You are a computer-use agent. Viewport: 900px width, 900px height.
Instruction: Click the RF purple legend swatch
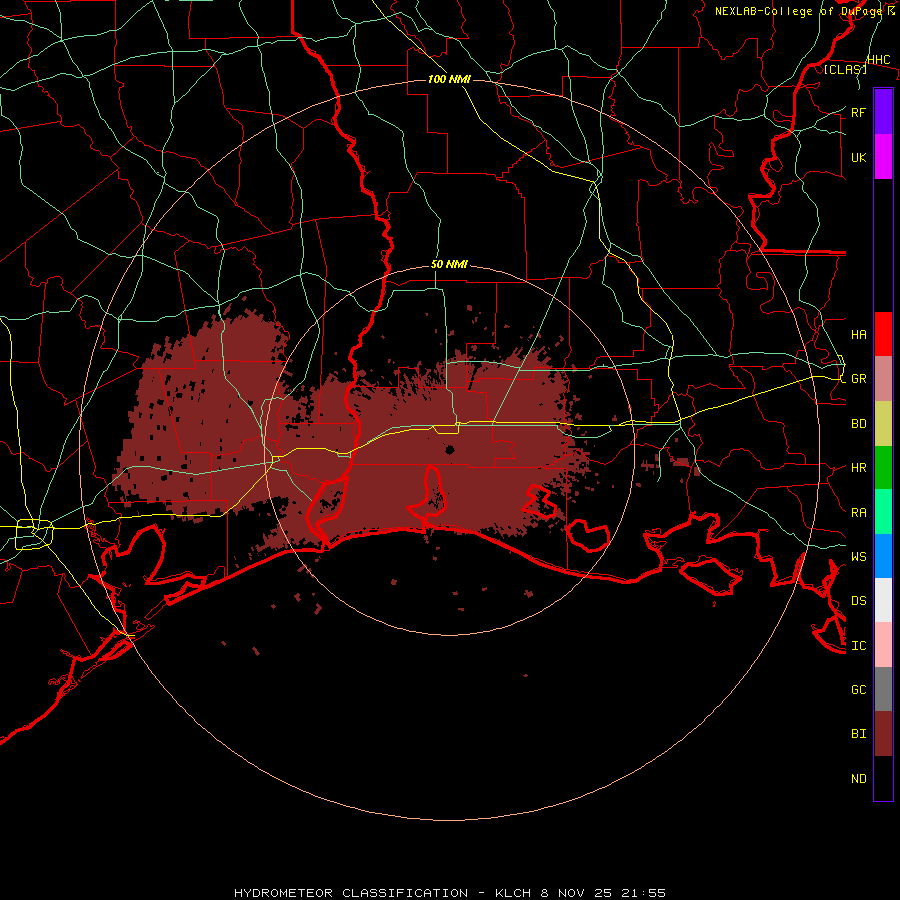pyautogui.click(x=883, y=112)
